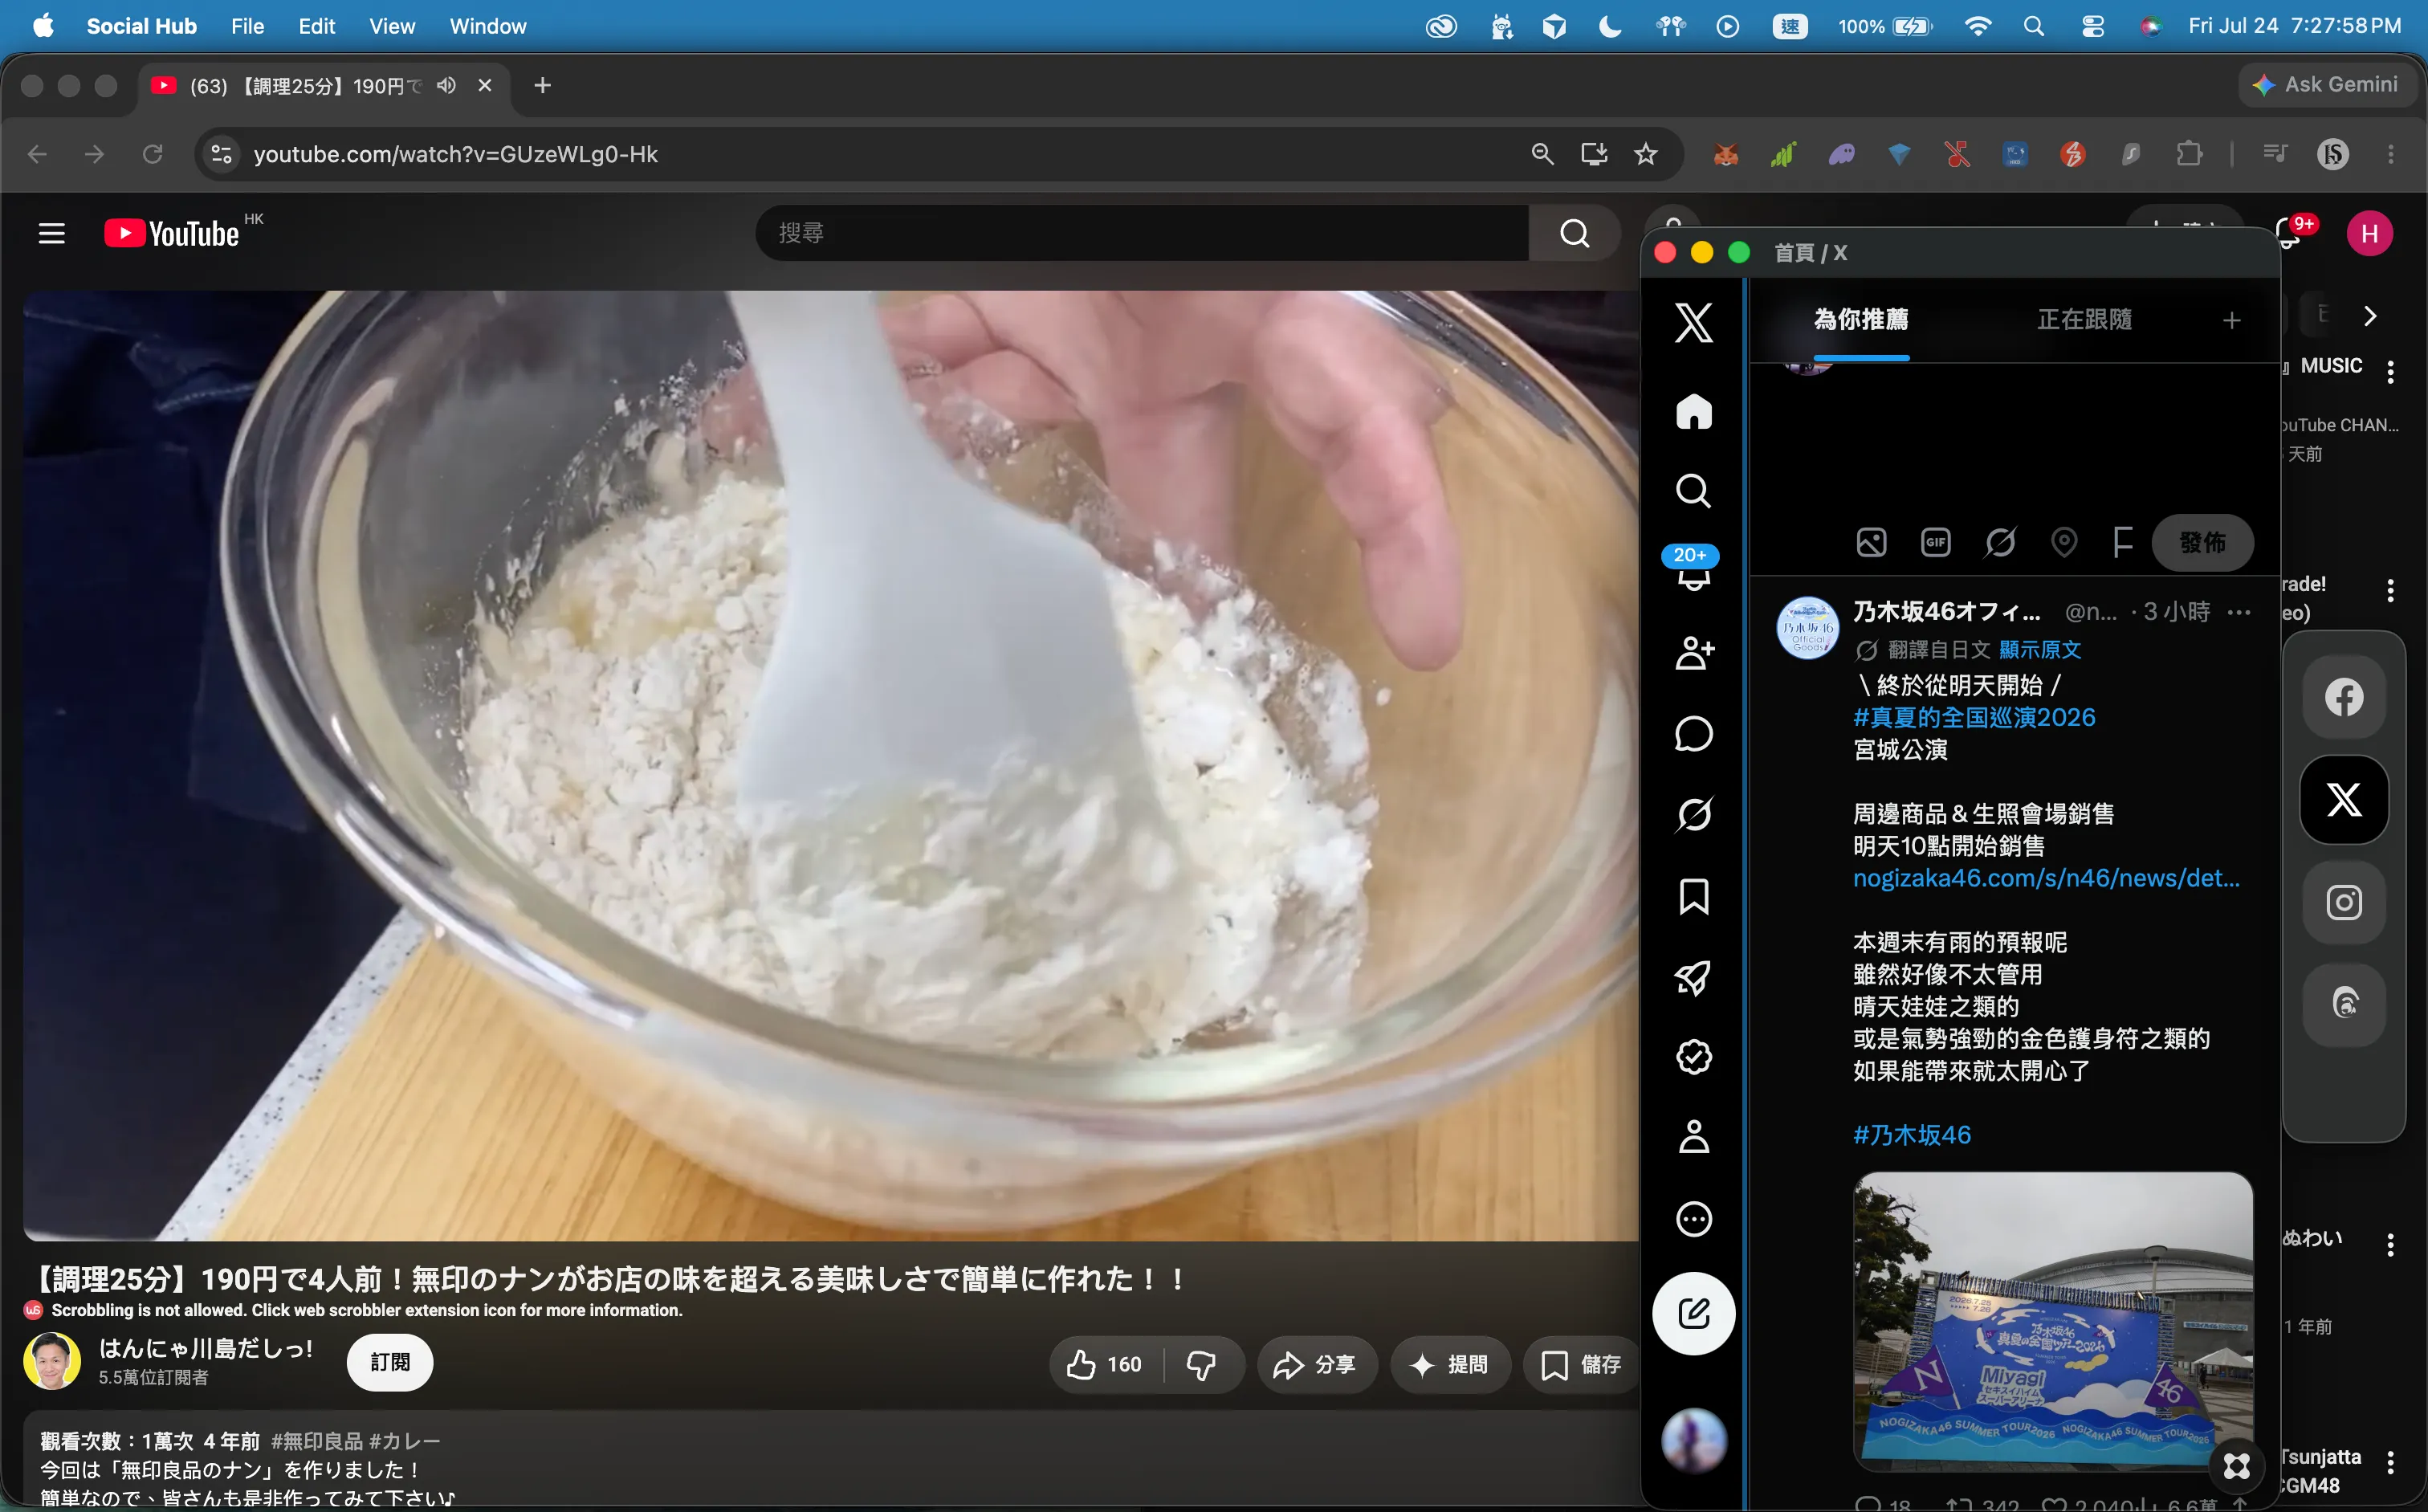Screen dimensions: 2428x1512
Task: Open X Home icon in sidebar
Action: [x=1693, y=411]
